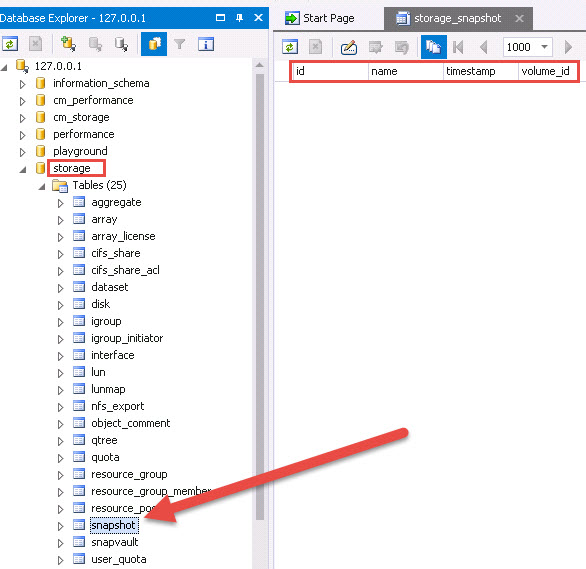This screenshot has height=569, width=586.
Task: Open the 1000 page size dropdown
Action: coord(545,47)
